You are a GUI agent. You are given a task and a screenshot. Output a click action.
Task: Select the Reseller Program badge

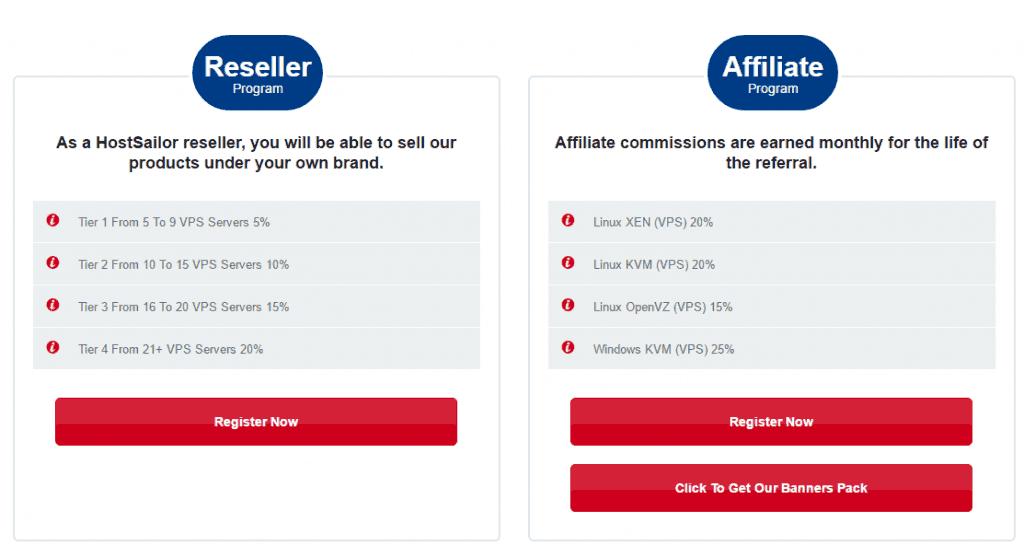pyautogui.click(x=257, y=73)
